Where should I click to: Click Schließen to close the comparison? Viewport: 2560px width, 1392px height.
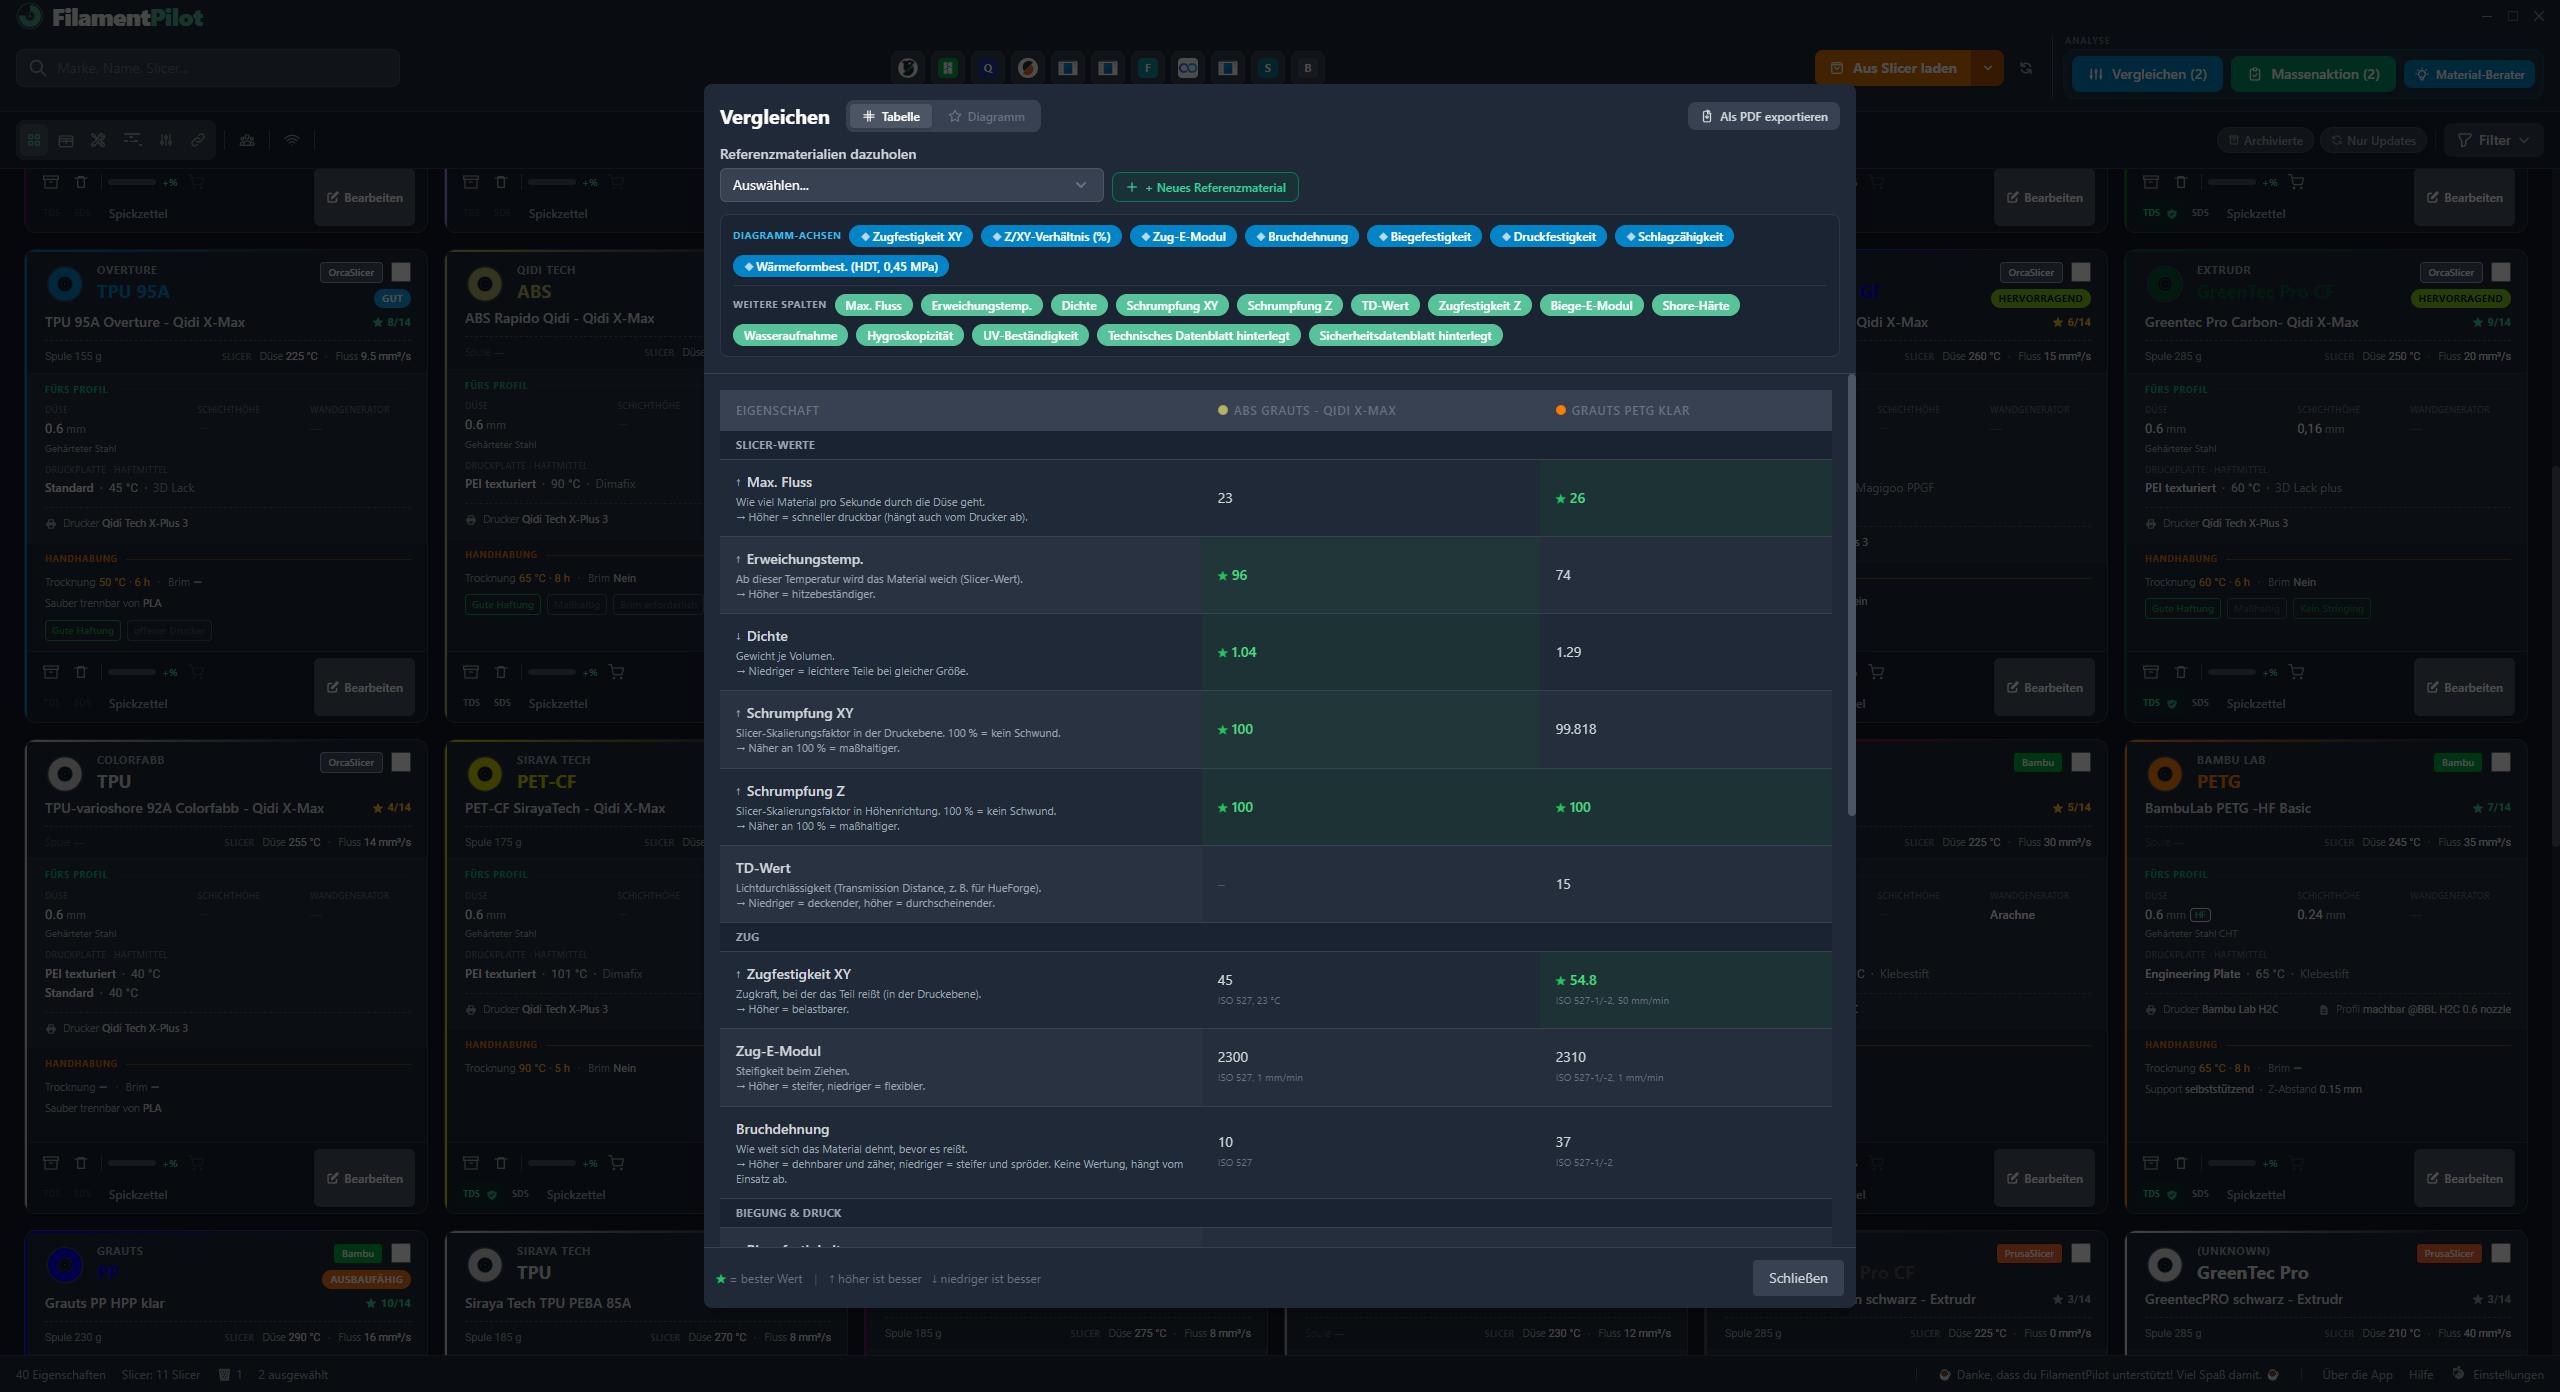pyautogui.click(x=1798, y=1278)
